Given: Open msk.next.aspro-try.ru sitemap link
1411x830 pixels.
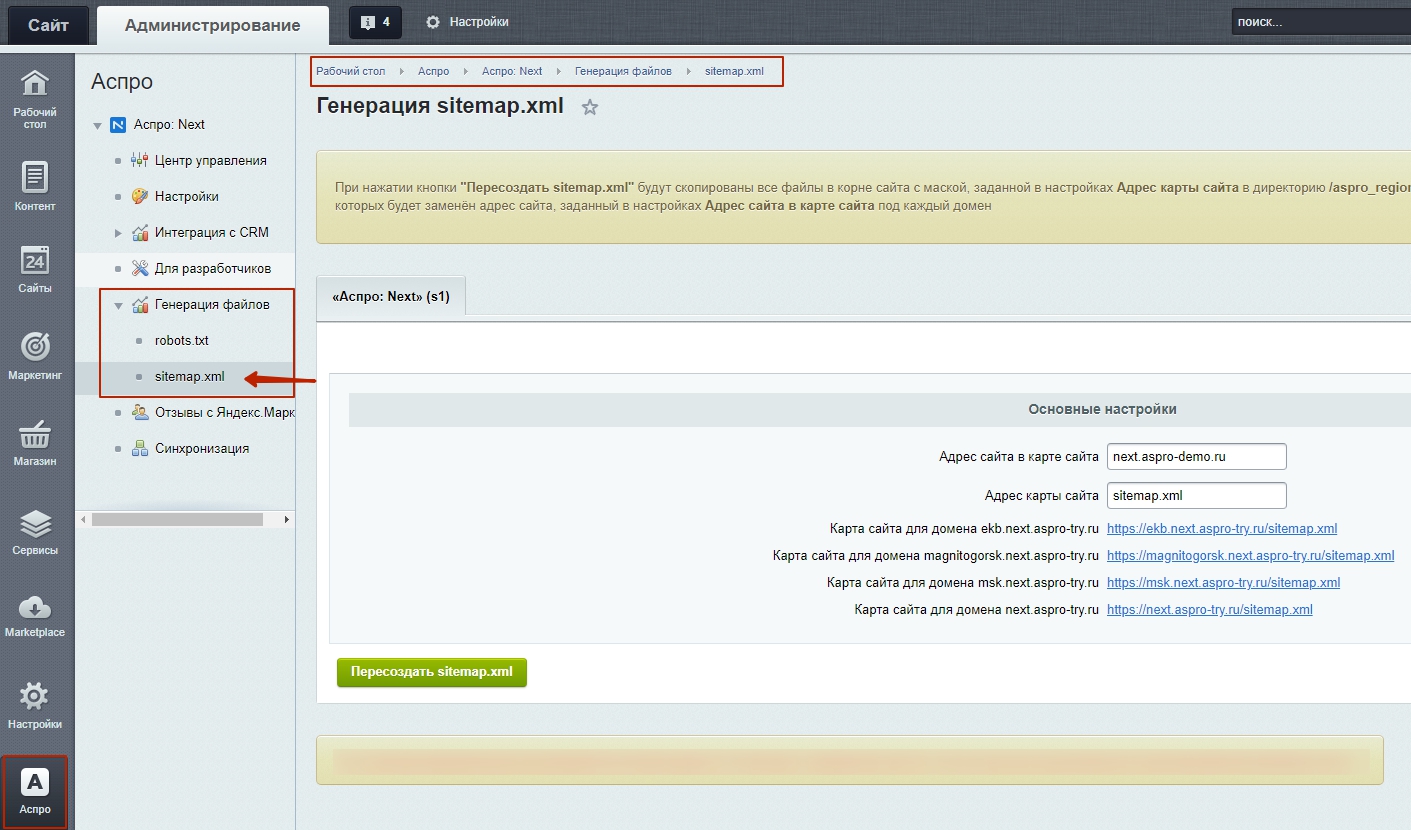Looking at the screenshot, I should [x=1223, y=583].
